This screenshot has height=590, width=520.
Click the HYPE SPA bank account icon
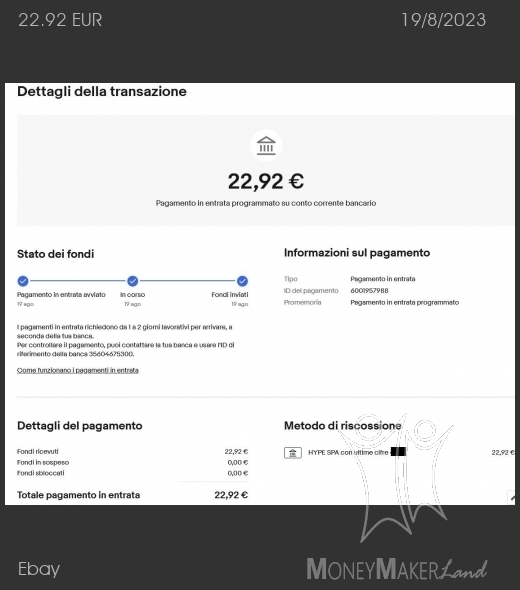(x=293, y=453)
